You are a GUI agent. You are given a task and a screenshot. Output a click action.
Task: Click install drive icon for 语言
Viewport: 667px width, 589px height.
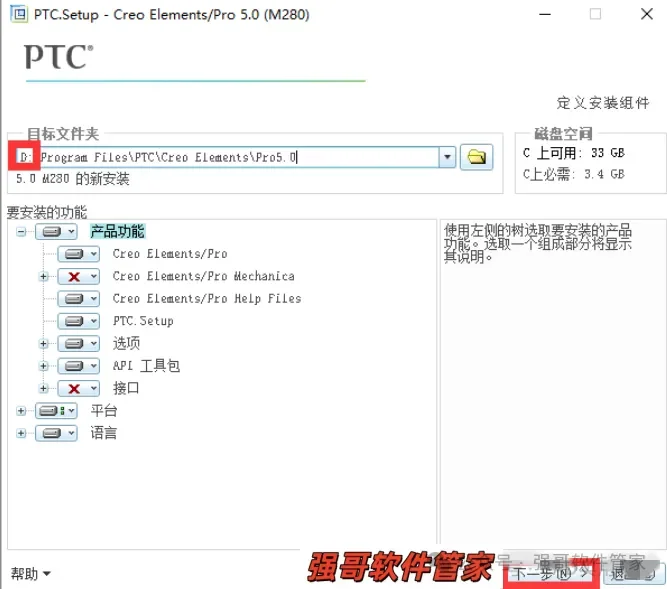click(x=51, y=433)
